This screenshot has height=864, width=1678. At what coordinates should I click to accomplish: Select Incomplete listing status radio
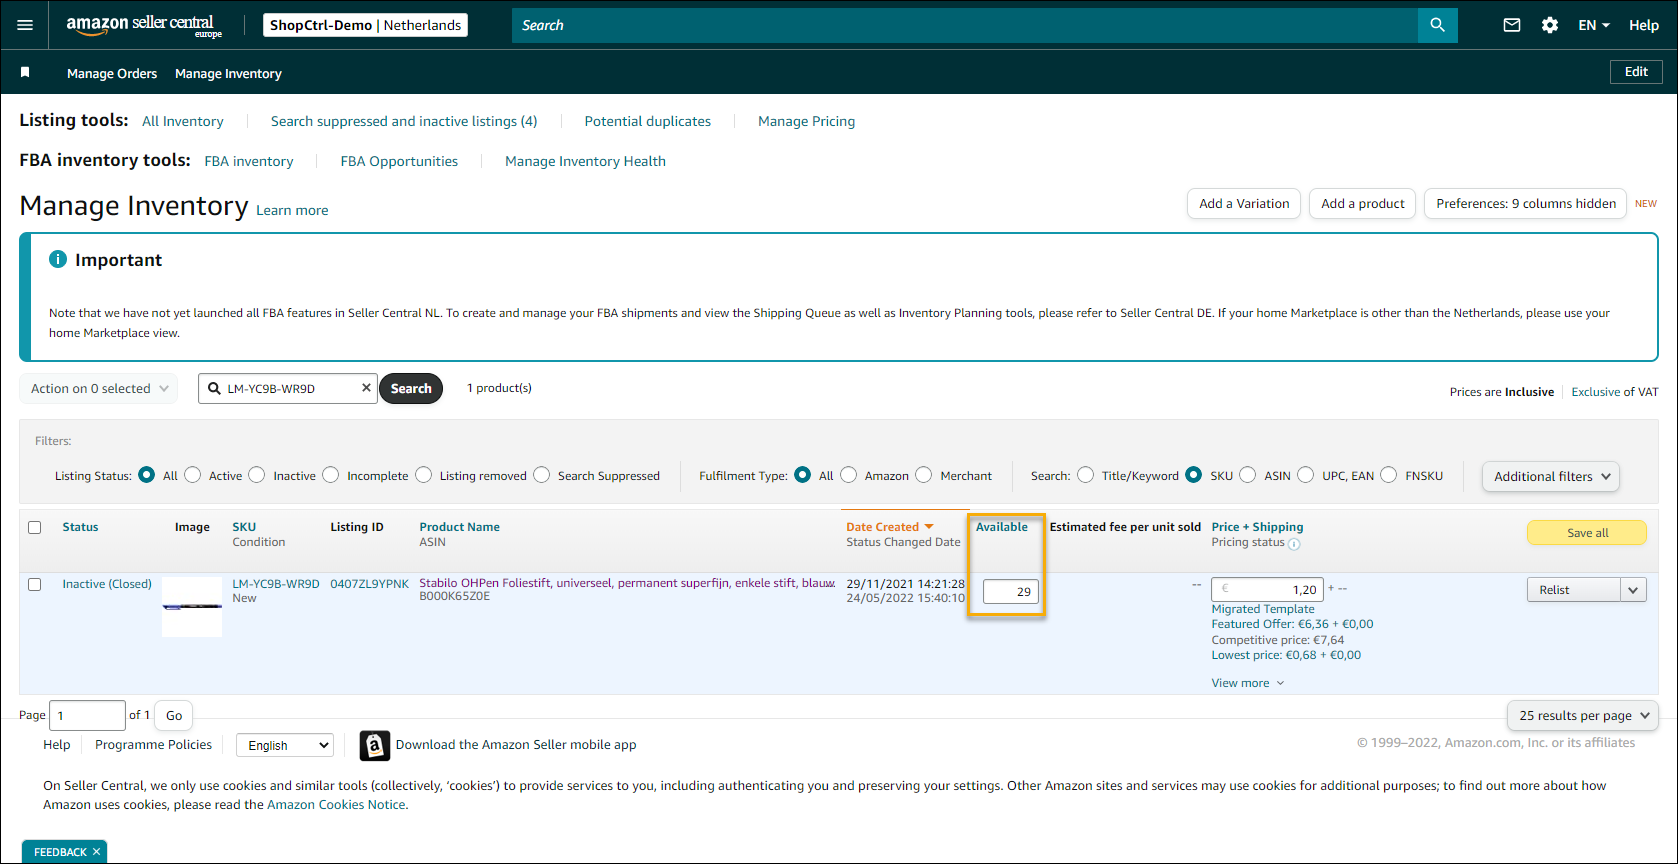331,475
